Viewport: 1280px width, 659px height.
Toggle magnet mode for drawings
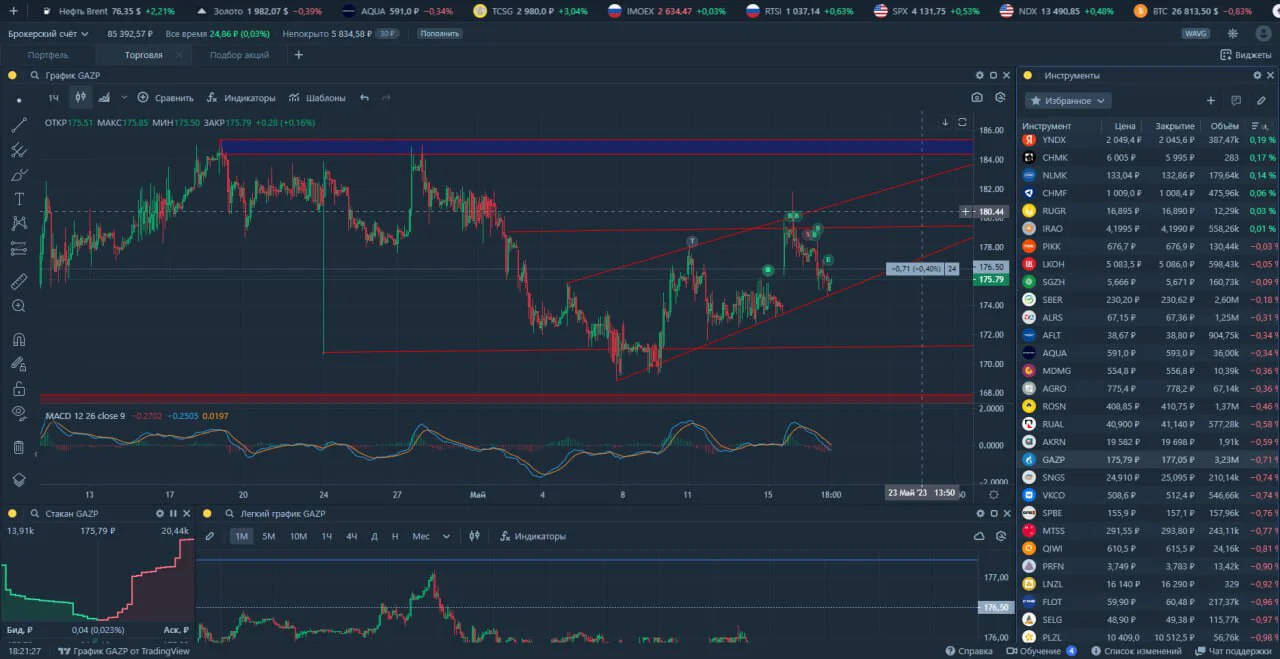(19, 339)
